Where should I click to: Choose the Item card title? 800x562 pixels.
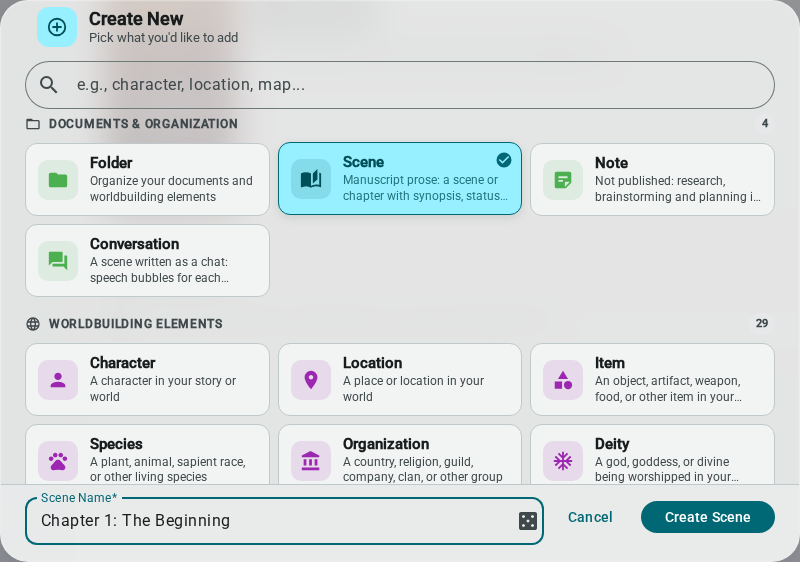pos(610,363)
